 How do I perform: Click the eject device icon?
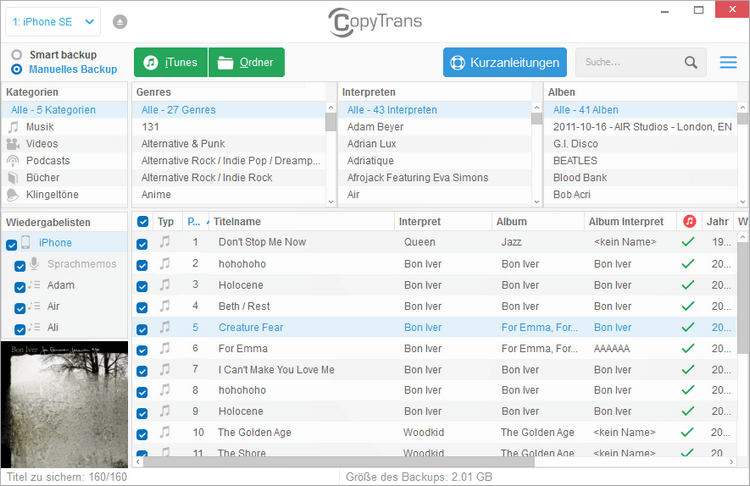120,22
